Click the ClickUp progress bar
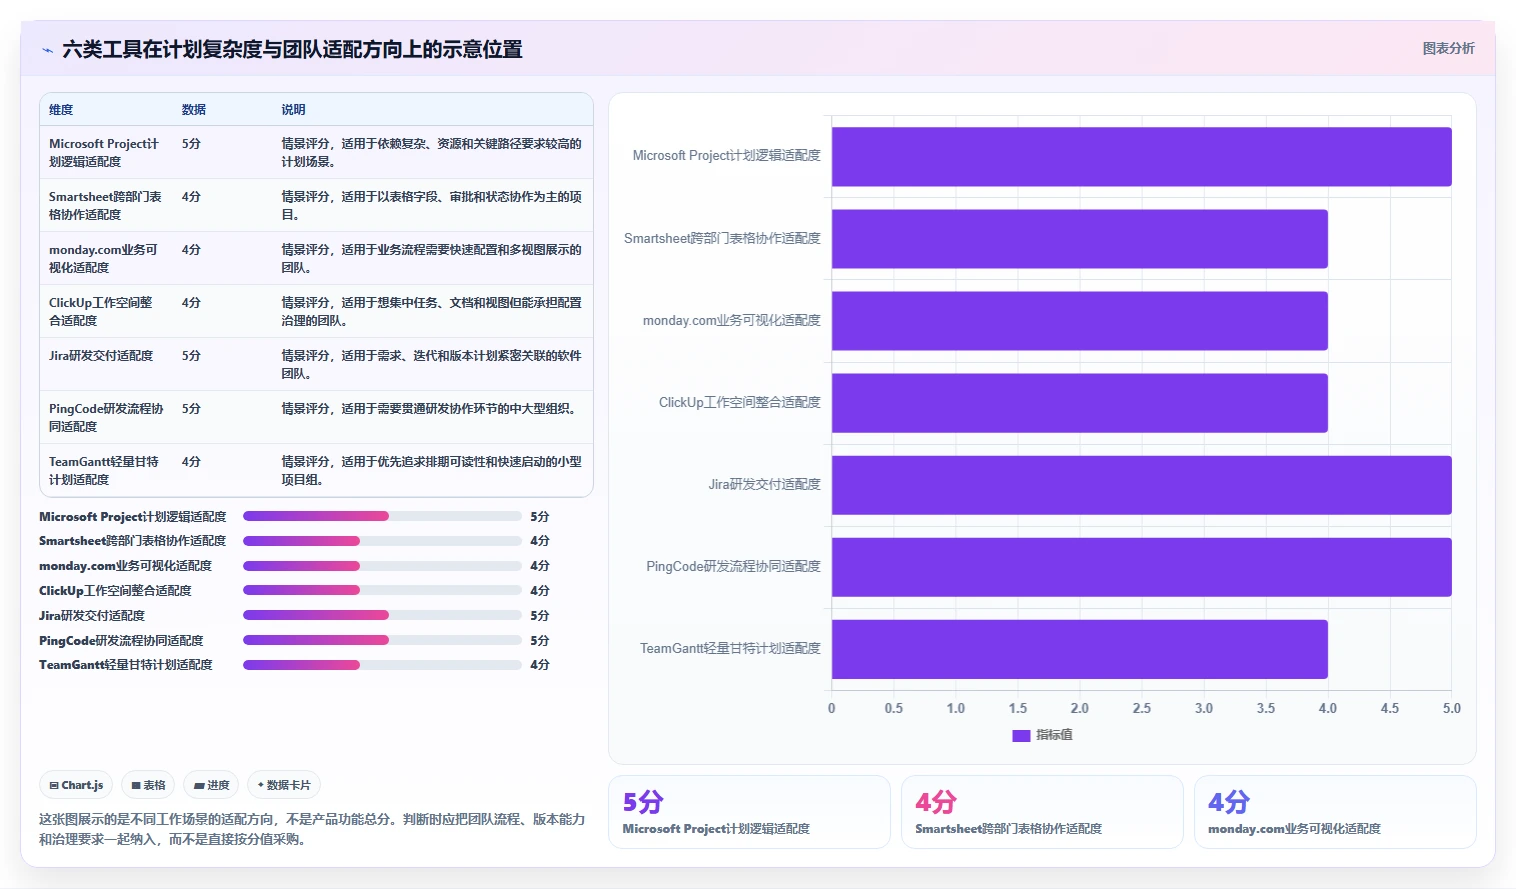Viewport: 1516px width, 889px height. pos(382,591)
